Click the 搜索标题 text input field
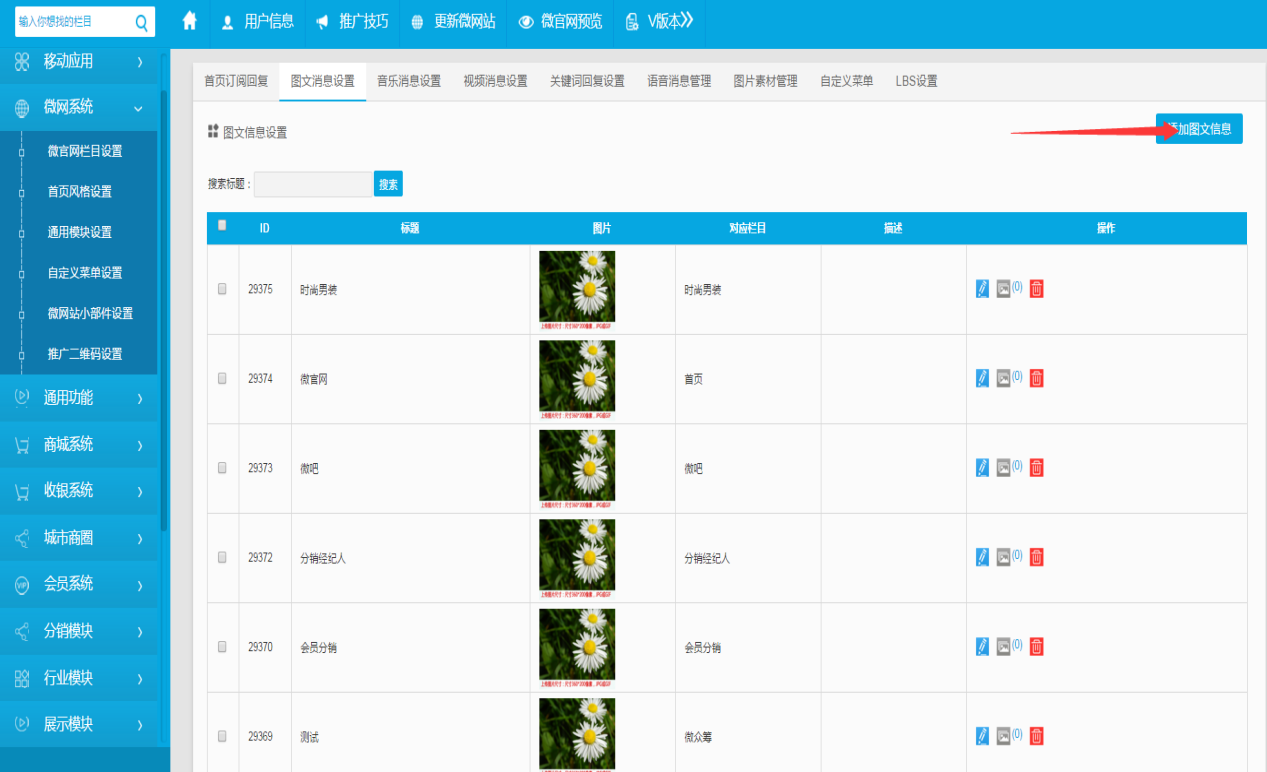The width and height of the screenshot is (1267, 772). [x=313, y=184]
